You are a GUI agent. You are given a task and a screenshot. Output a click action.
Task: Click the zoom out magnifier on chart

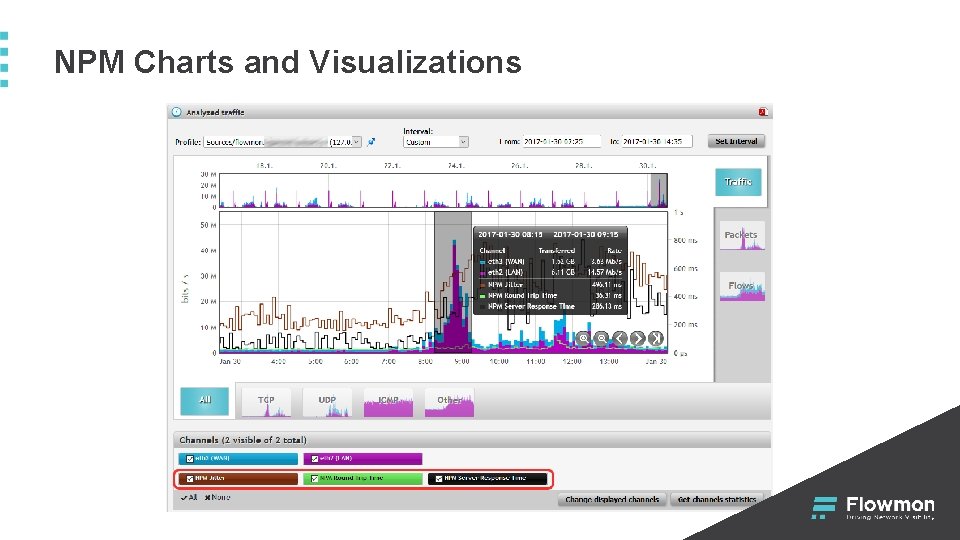tap(602, 338)
